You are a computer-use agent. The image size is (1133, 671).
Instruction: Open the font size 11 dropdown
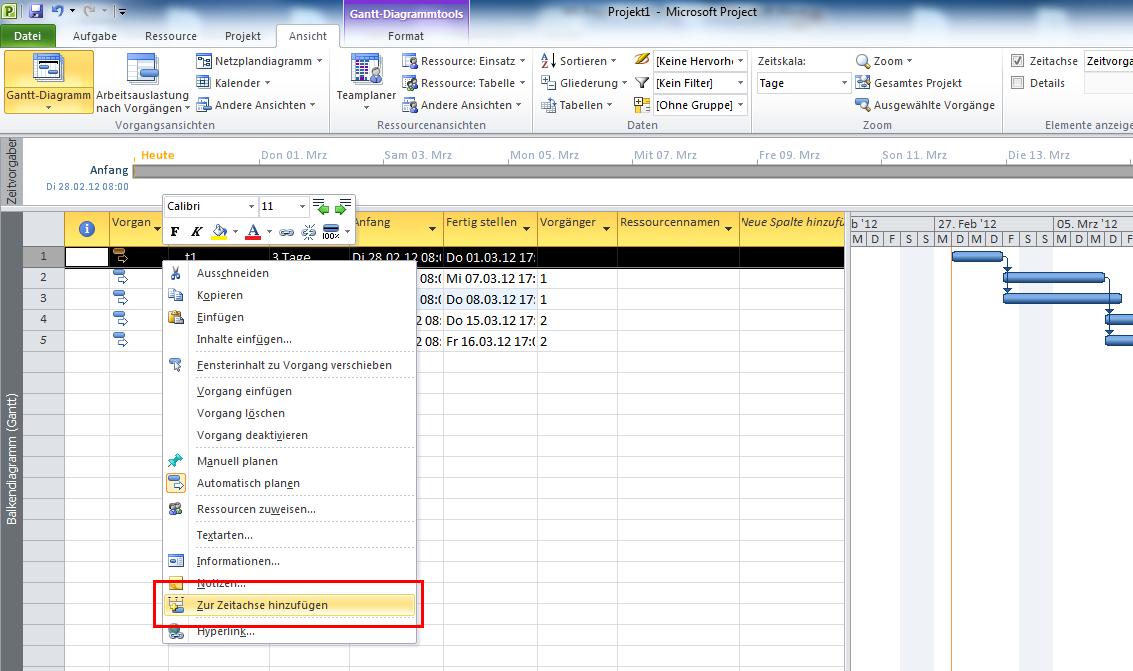click(x=302, y=207)
